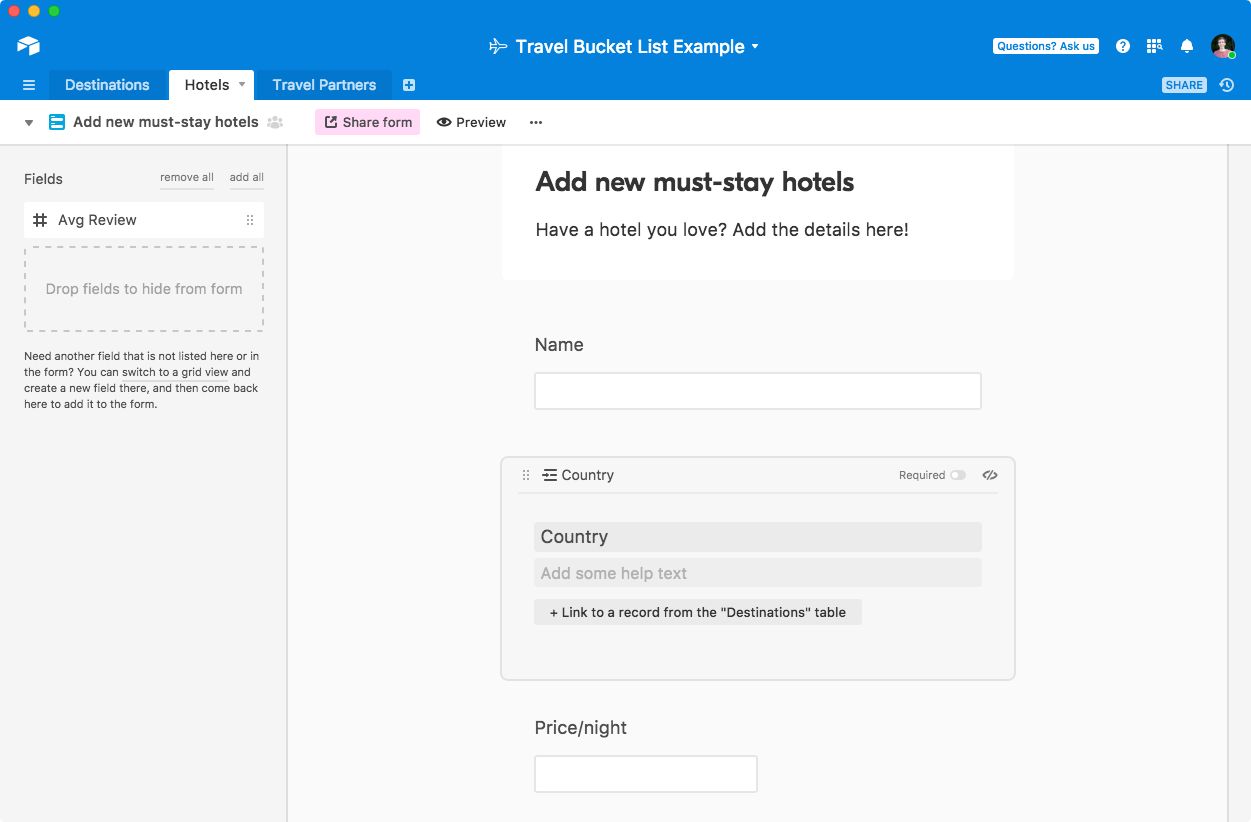Toggle Required switch for Country field

(958, 475)
